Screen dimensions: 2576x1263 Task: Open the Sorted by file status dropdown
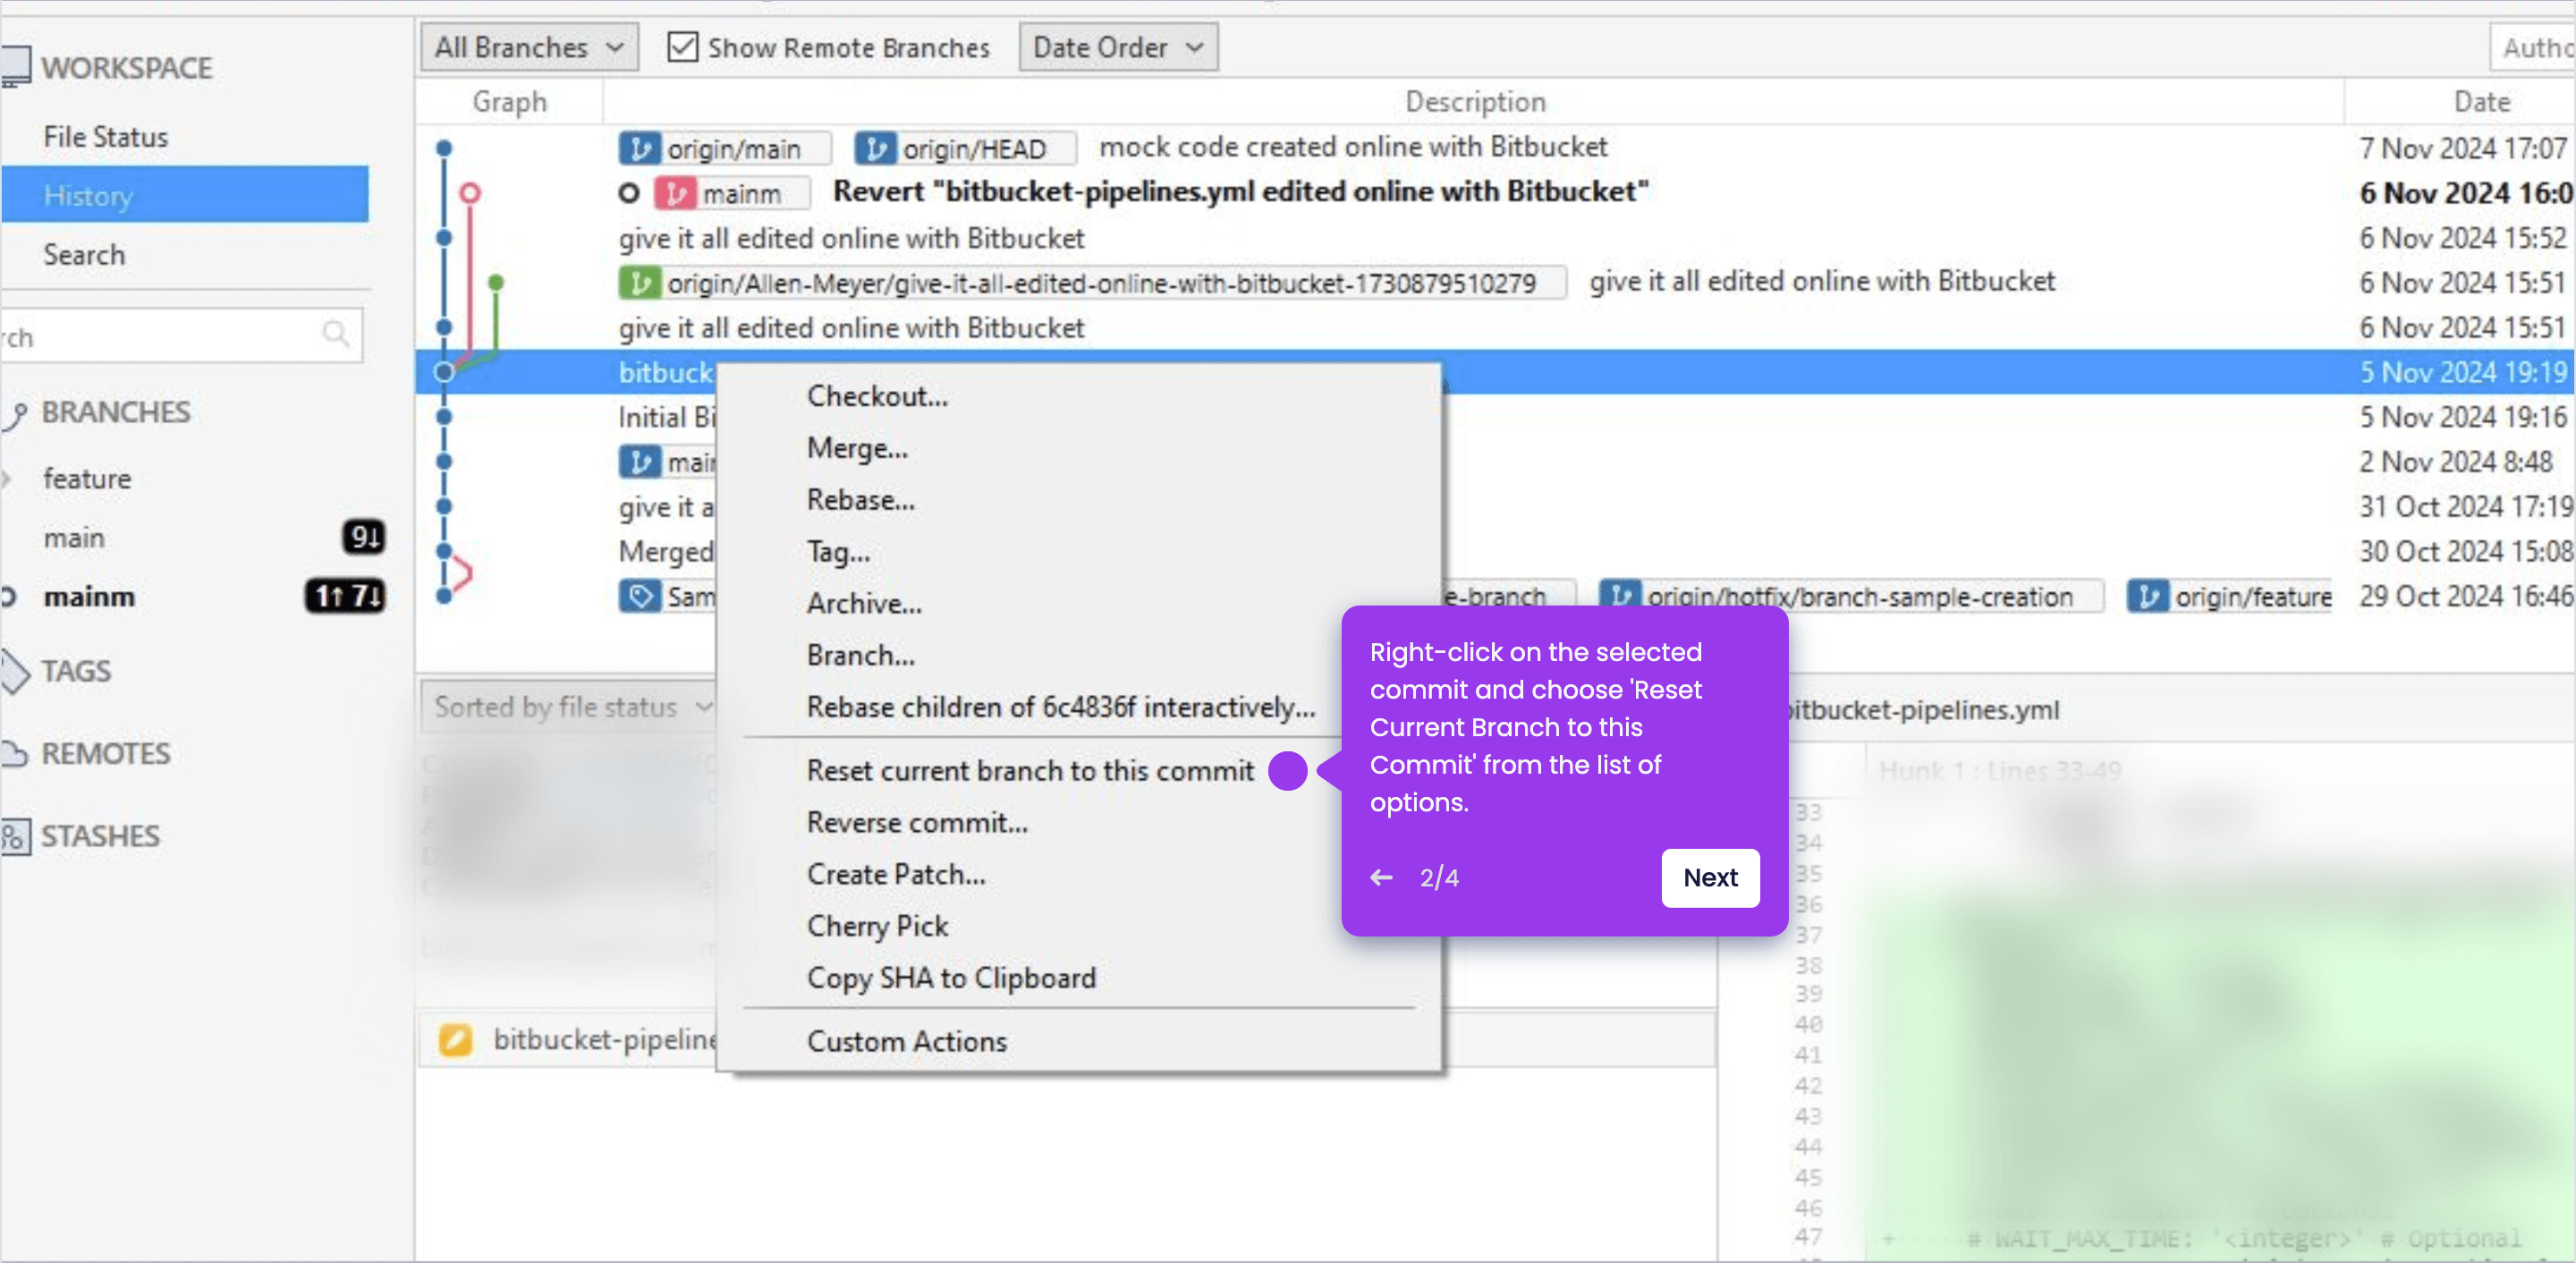(570, 707)
